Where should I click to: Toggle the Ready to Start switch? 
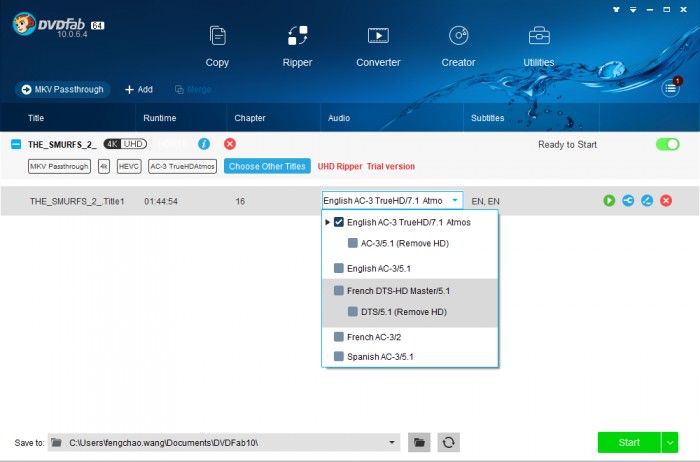667,144
